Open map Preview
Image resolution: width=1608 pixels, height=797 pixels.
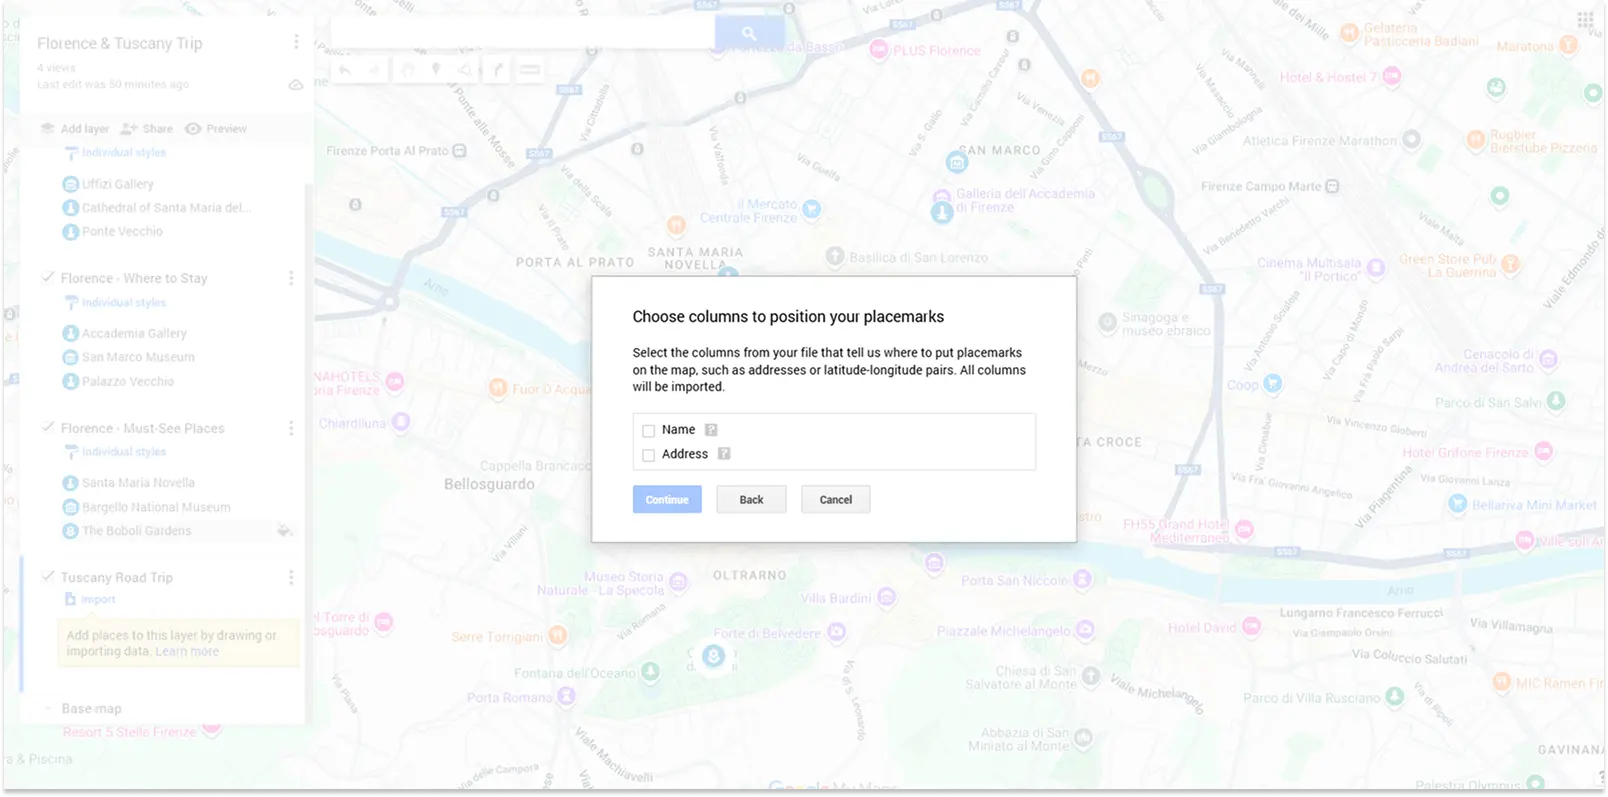[x=216, y=129]
